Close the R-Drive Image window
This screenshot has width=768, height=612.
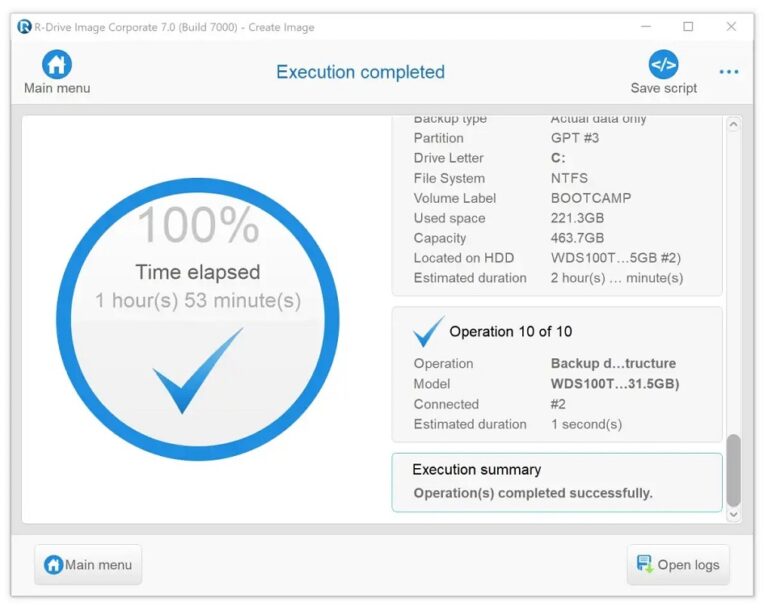pyautogui.click(x=732, y=27)
